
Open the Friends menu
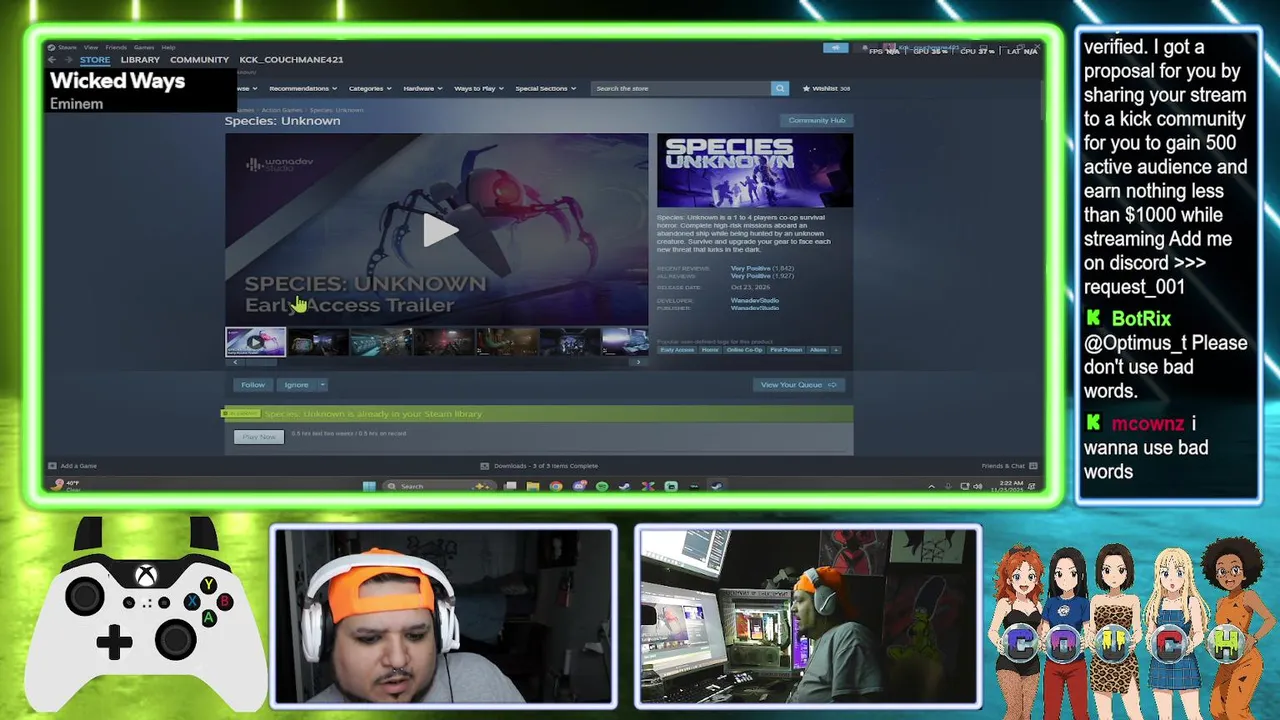pos(116,47)
